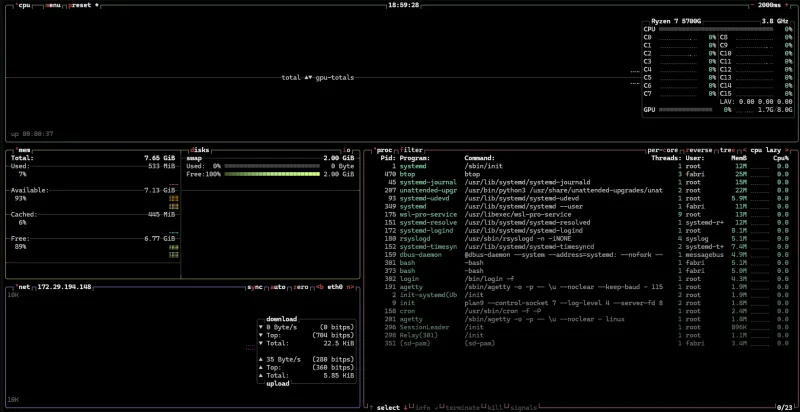This screenshot has width=800, height=412.
Task: Toggle network sync scaling
Action: pos(255,287)
